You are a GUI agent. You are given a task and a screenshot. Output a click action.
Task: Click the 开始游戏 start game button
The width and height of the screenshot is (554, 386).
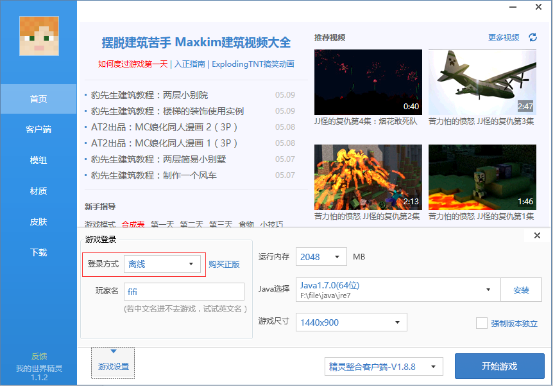click(x=500, y=366)
